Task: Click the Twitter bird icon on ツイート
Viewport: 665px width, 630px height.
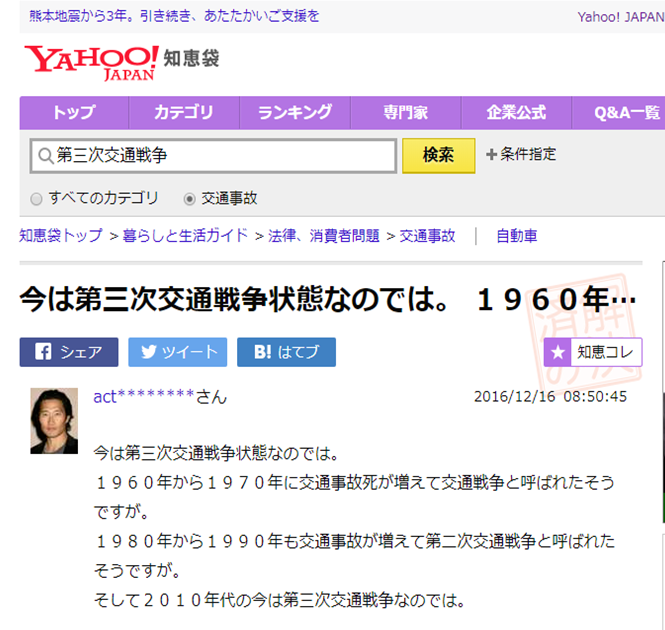Action: tap(148, 352)
